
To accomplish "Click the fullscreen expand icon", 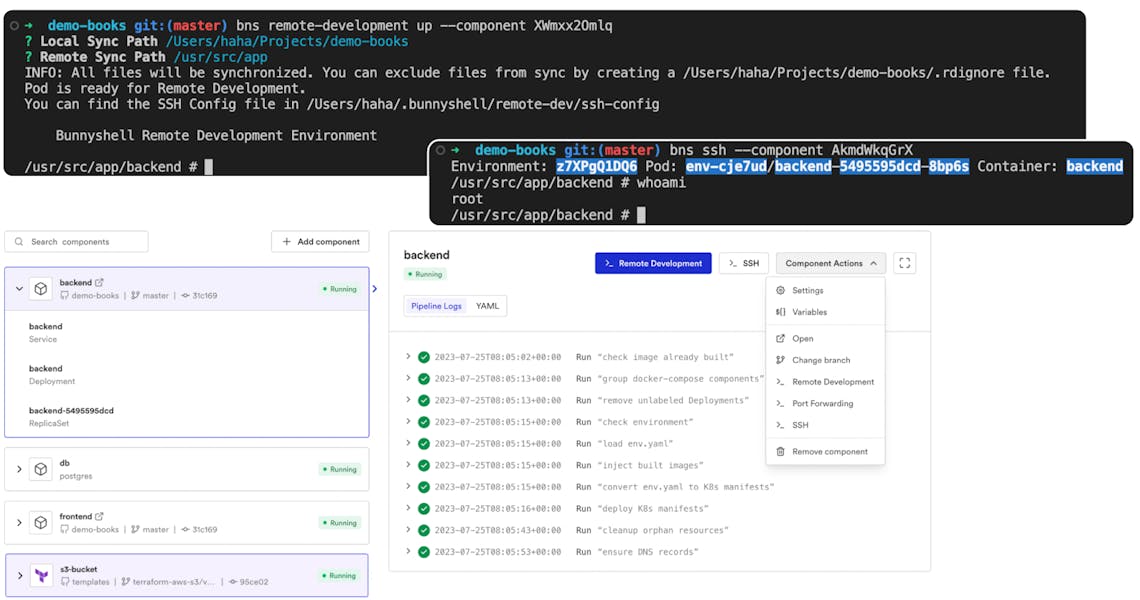I will click(904, 263).
